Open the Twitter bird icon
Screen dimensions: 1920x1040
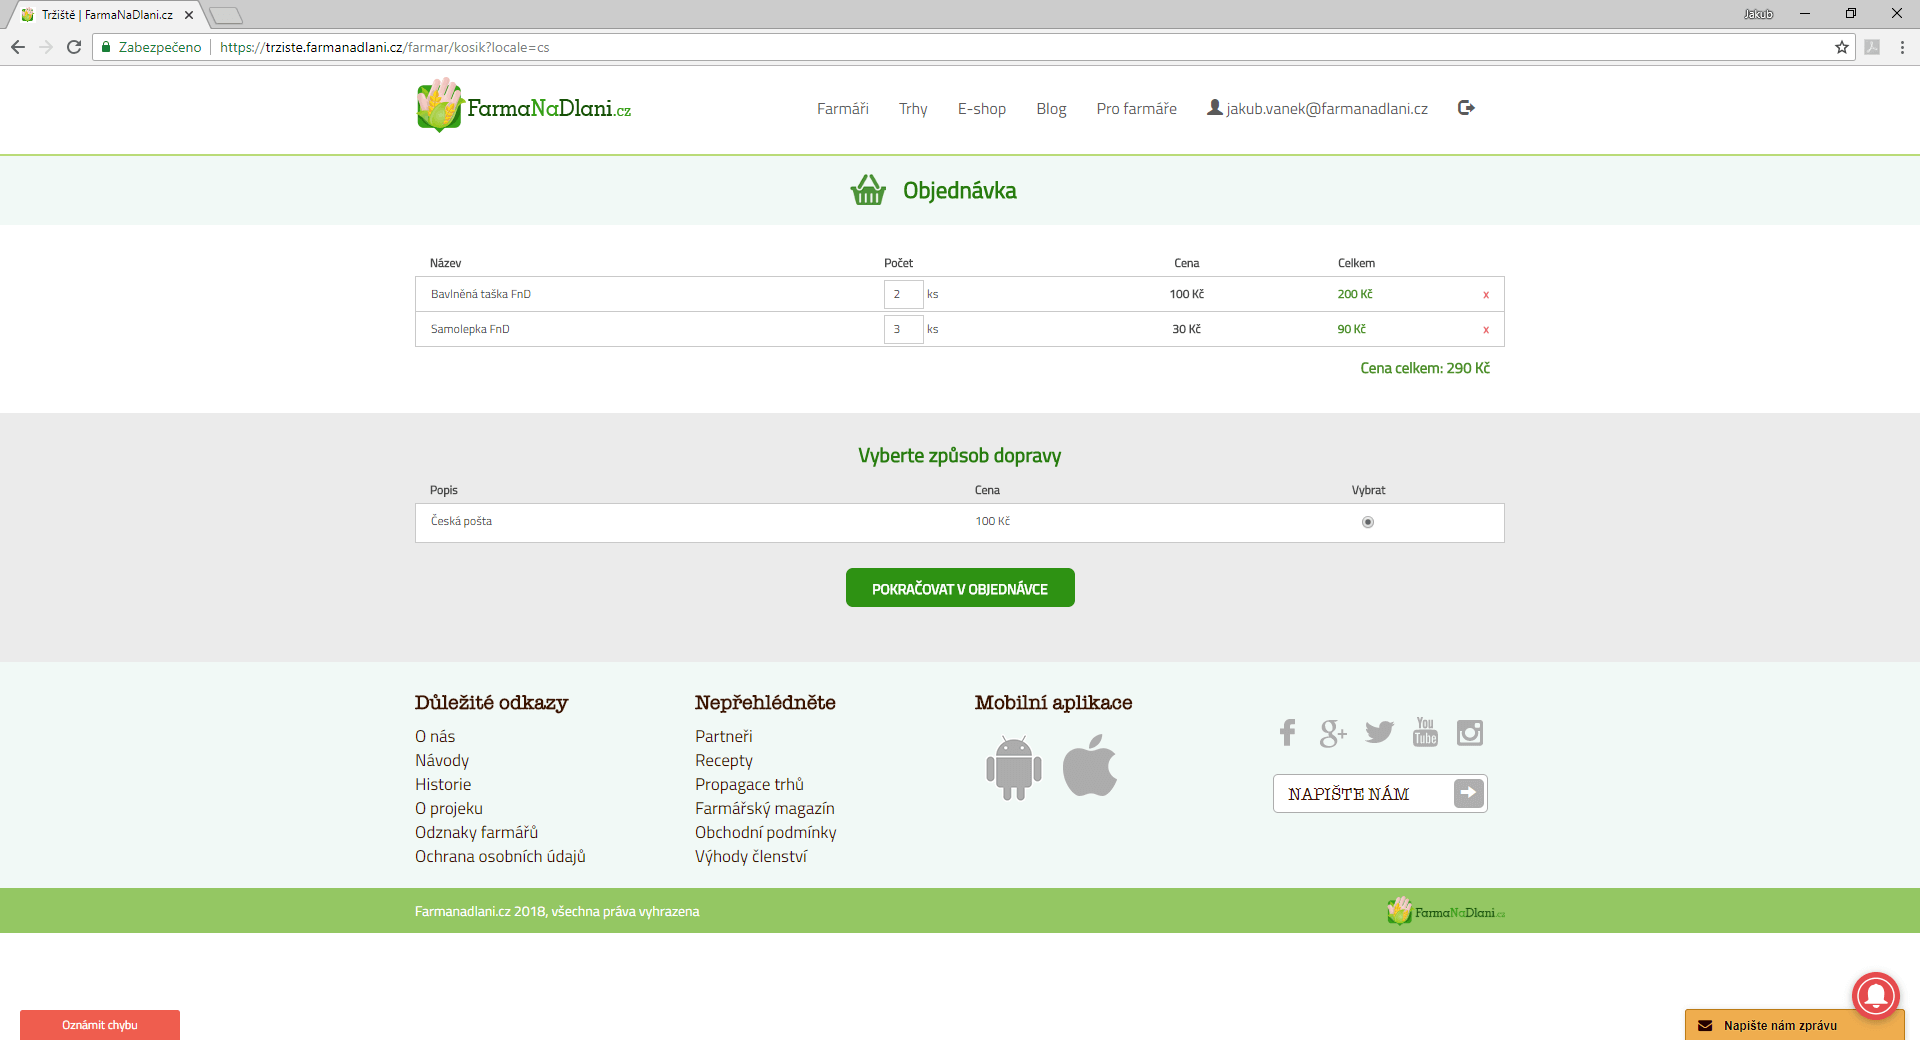click(x=1379, y=733)
